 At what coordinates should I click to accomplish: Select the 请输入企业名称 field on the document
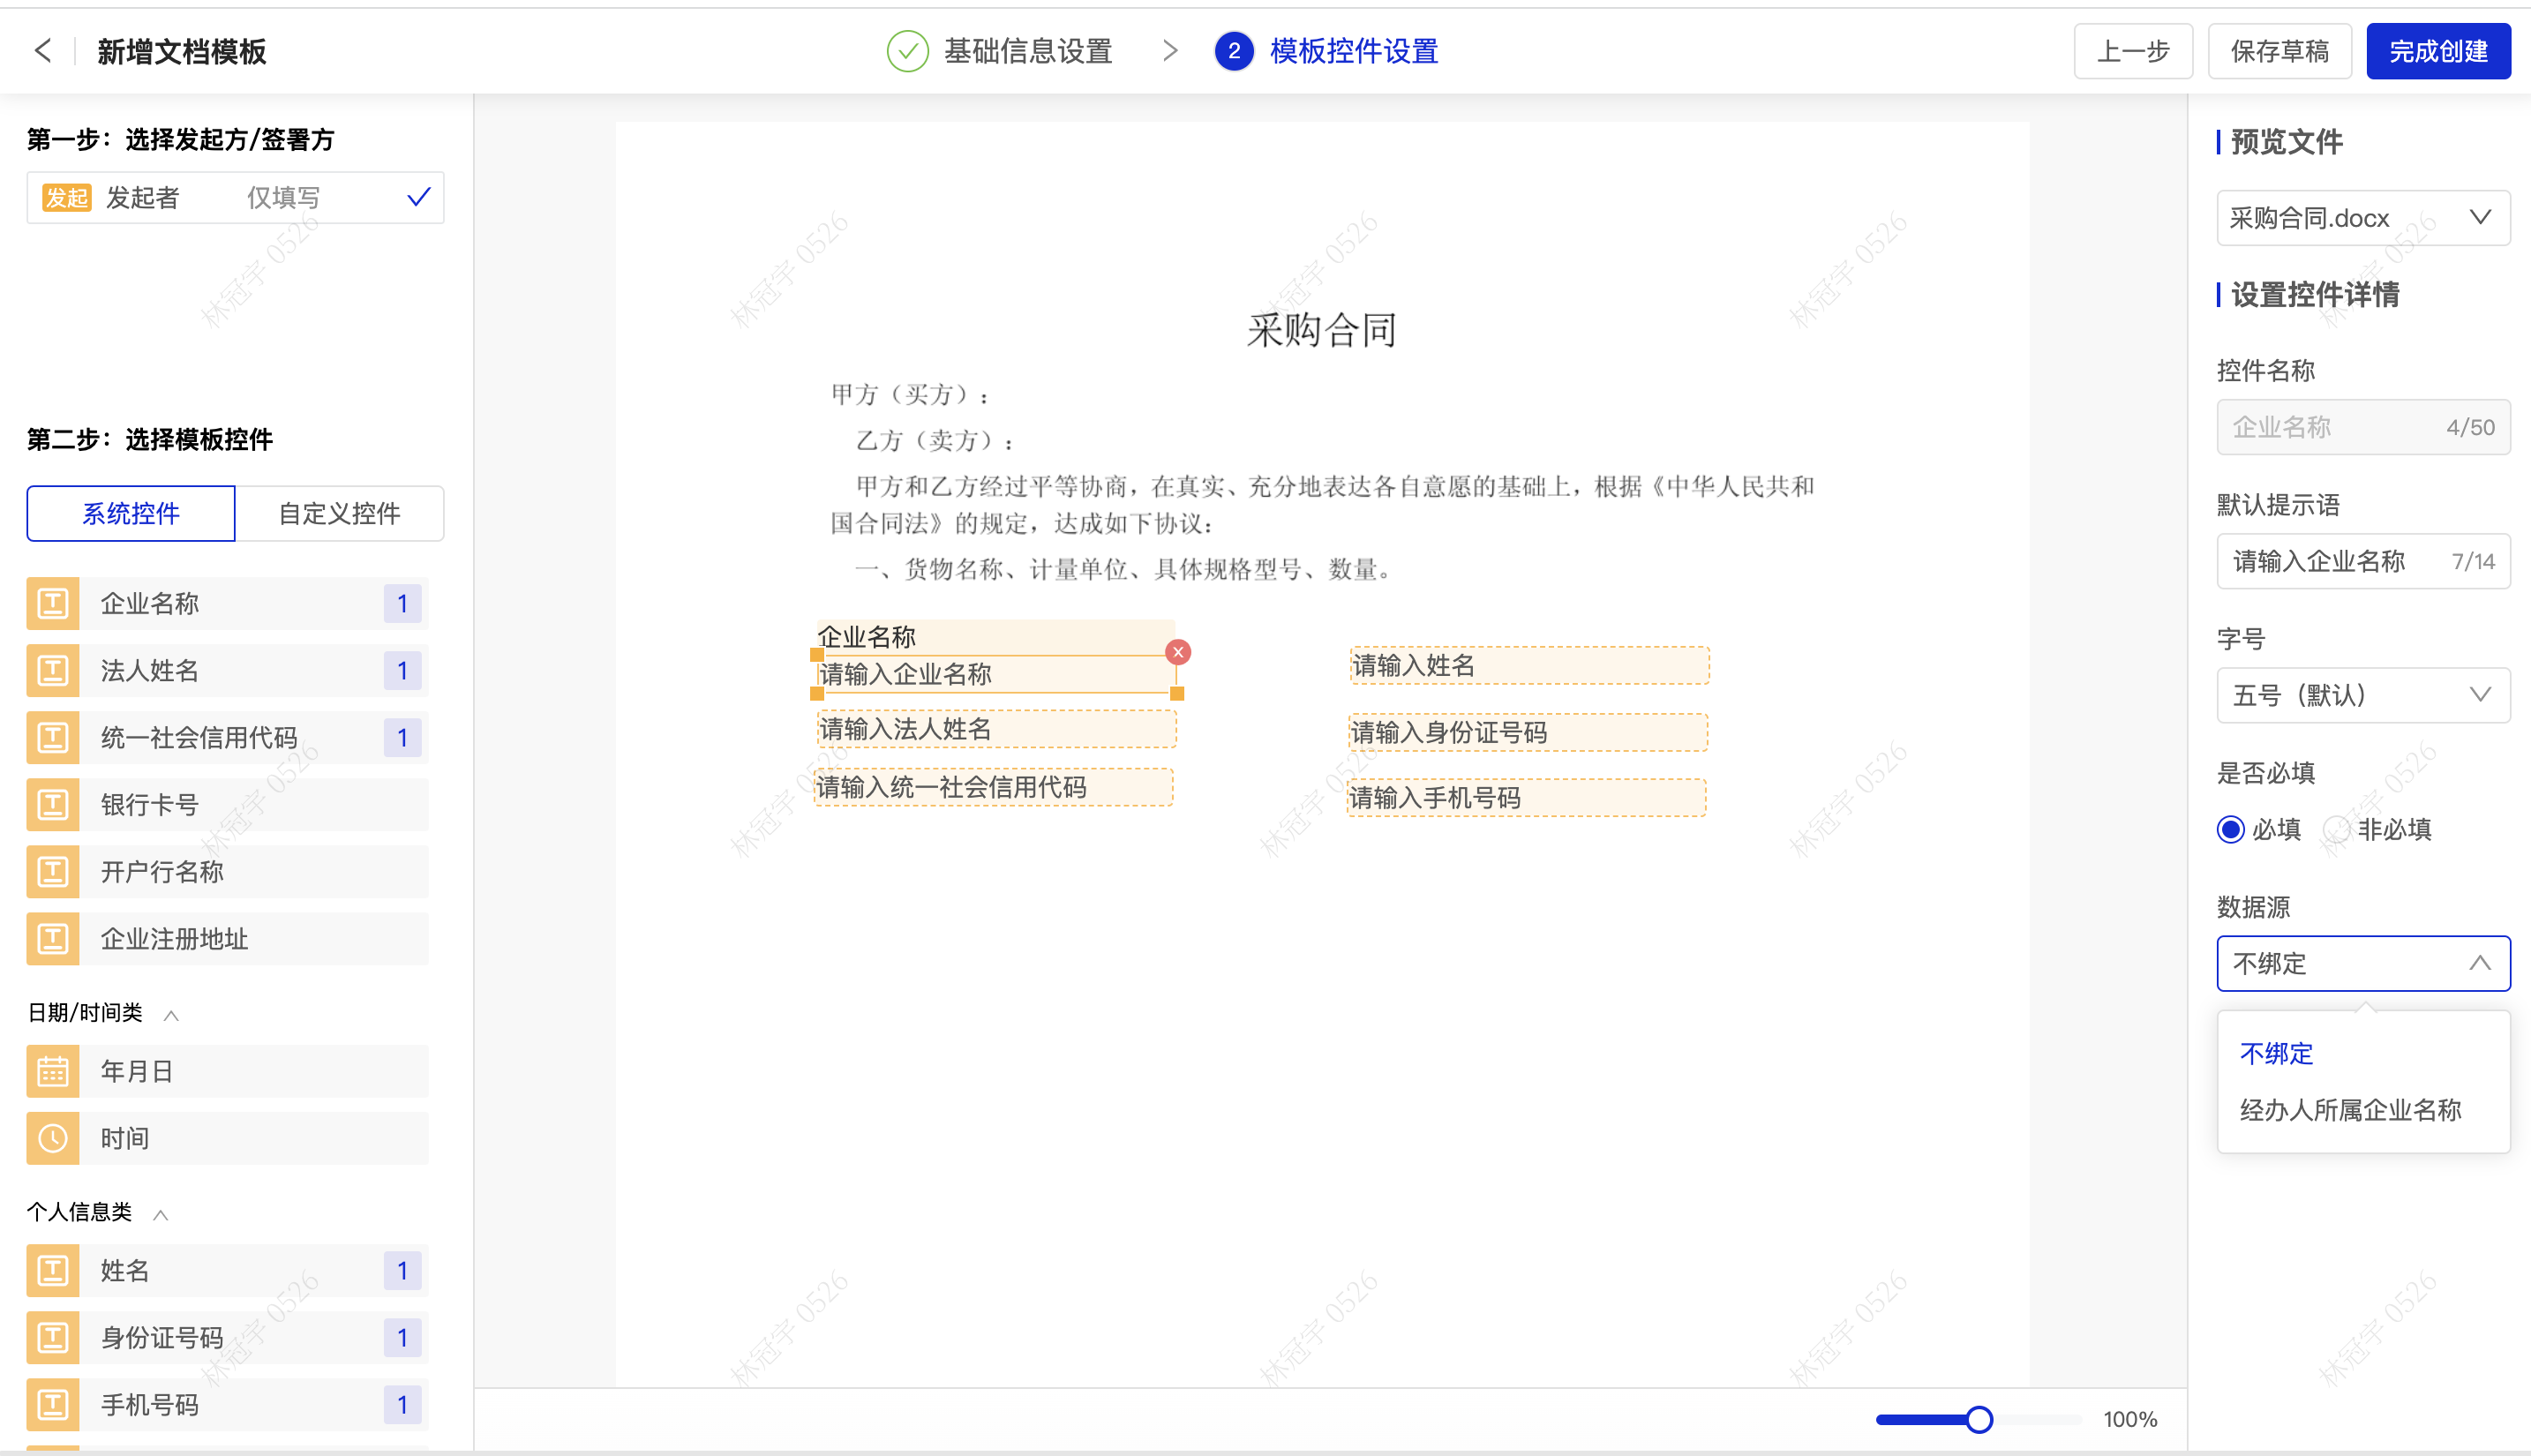(996, 674)
